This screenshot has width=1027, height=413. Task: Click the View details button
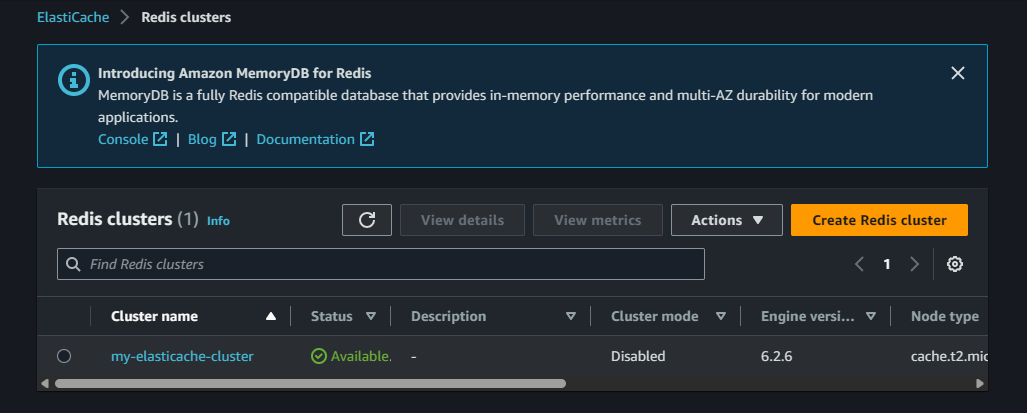pyautogui.click(x=462, y=220)
